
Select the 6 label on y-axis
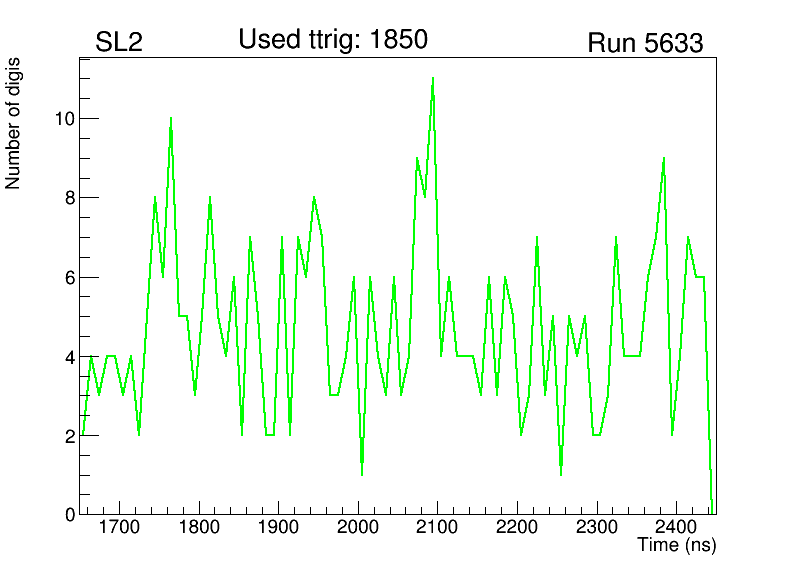point(67,278)
